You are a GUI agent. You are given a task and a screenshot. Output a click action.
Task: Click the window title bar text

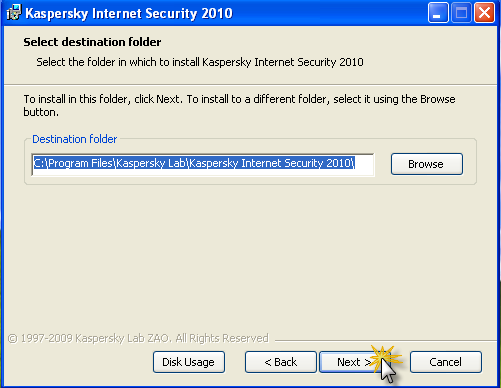tap(129, 13)
